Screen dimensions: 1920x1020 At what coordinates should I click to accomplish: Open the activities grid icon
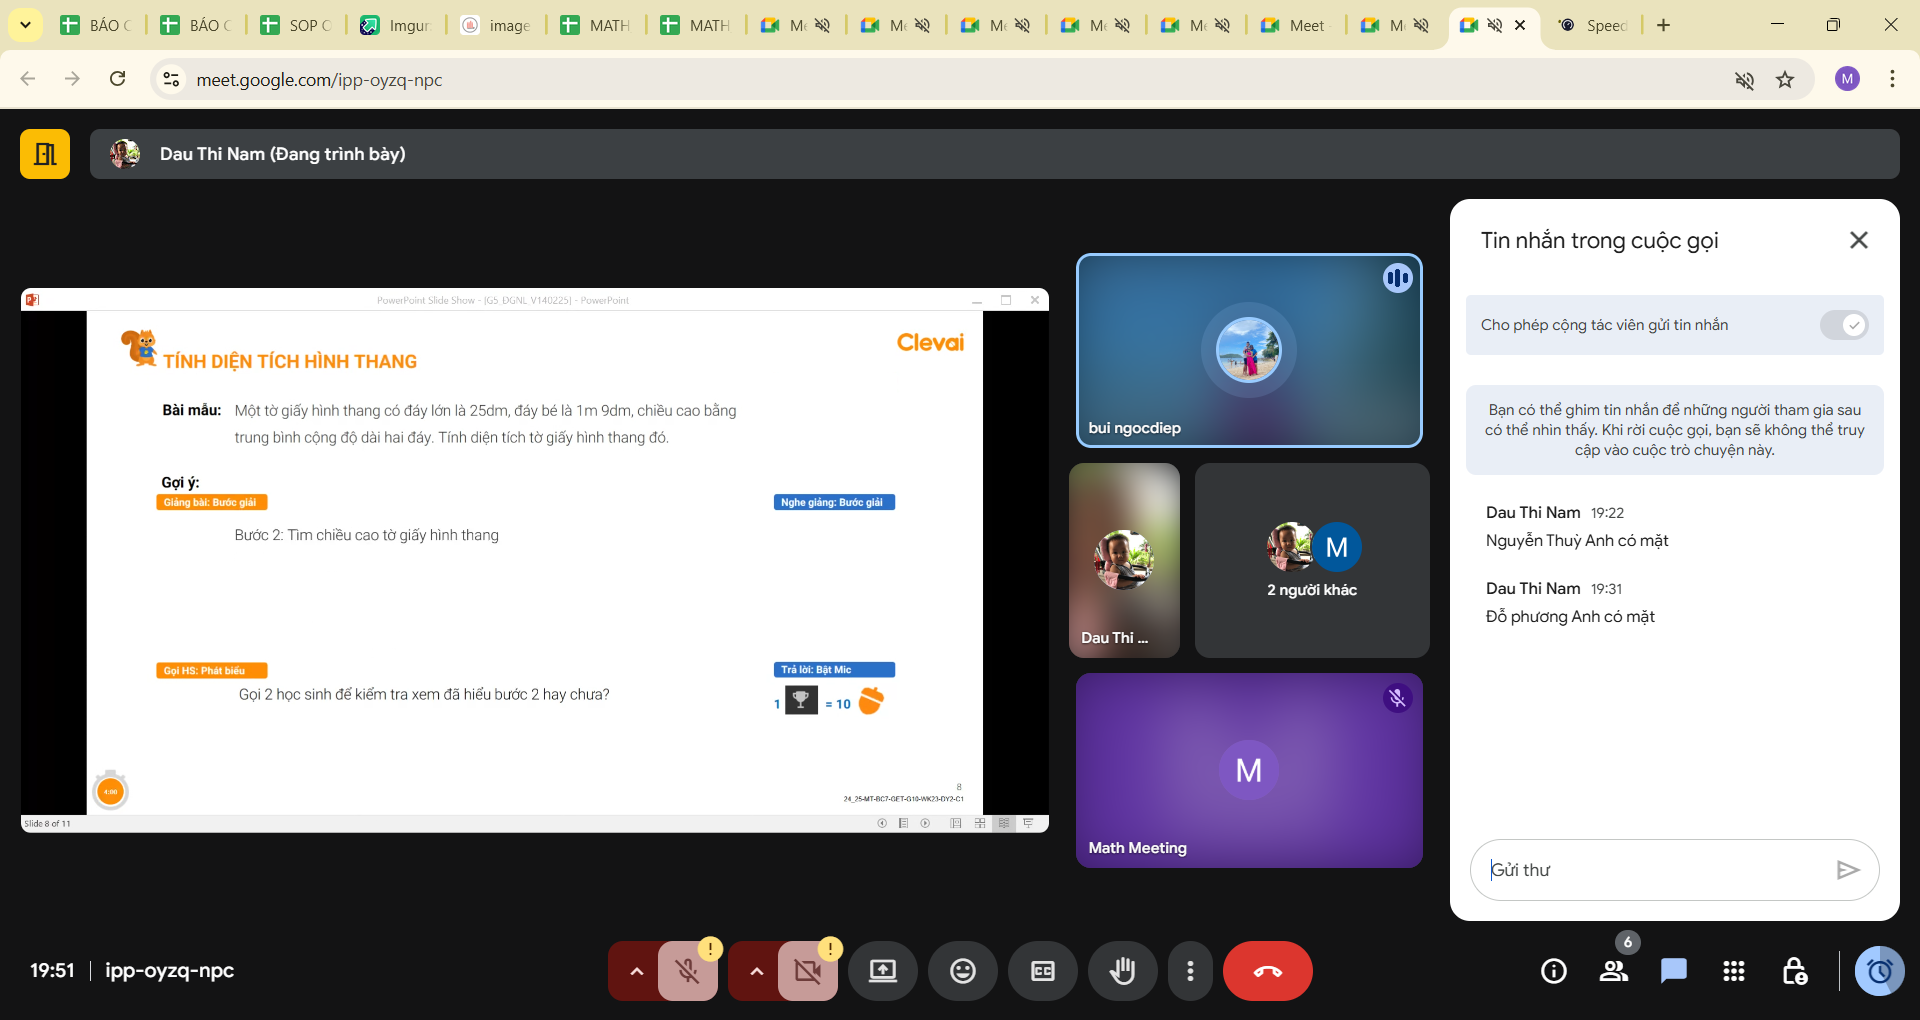tap(1734, 971)
